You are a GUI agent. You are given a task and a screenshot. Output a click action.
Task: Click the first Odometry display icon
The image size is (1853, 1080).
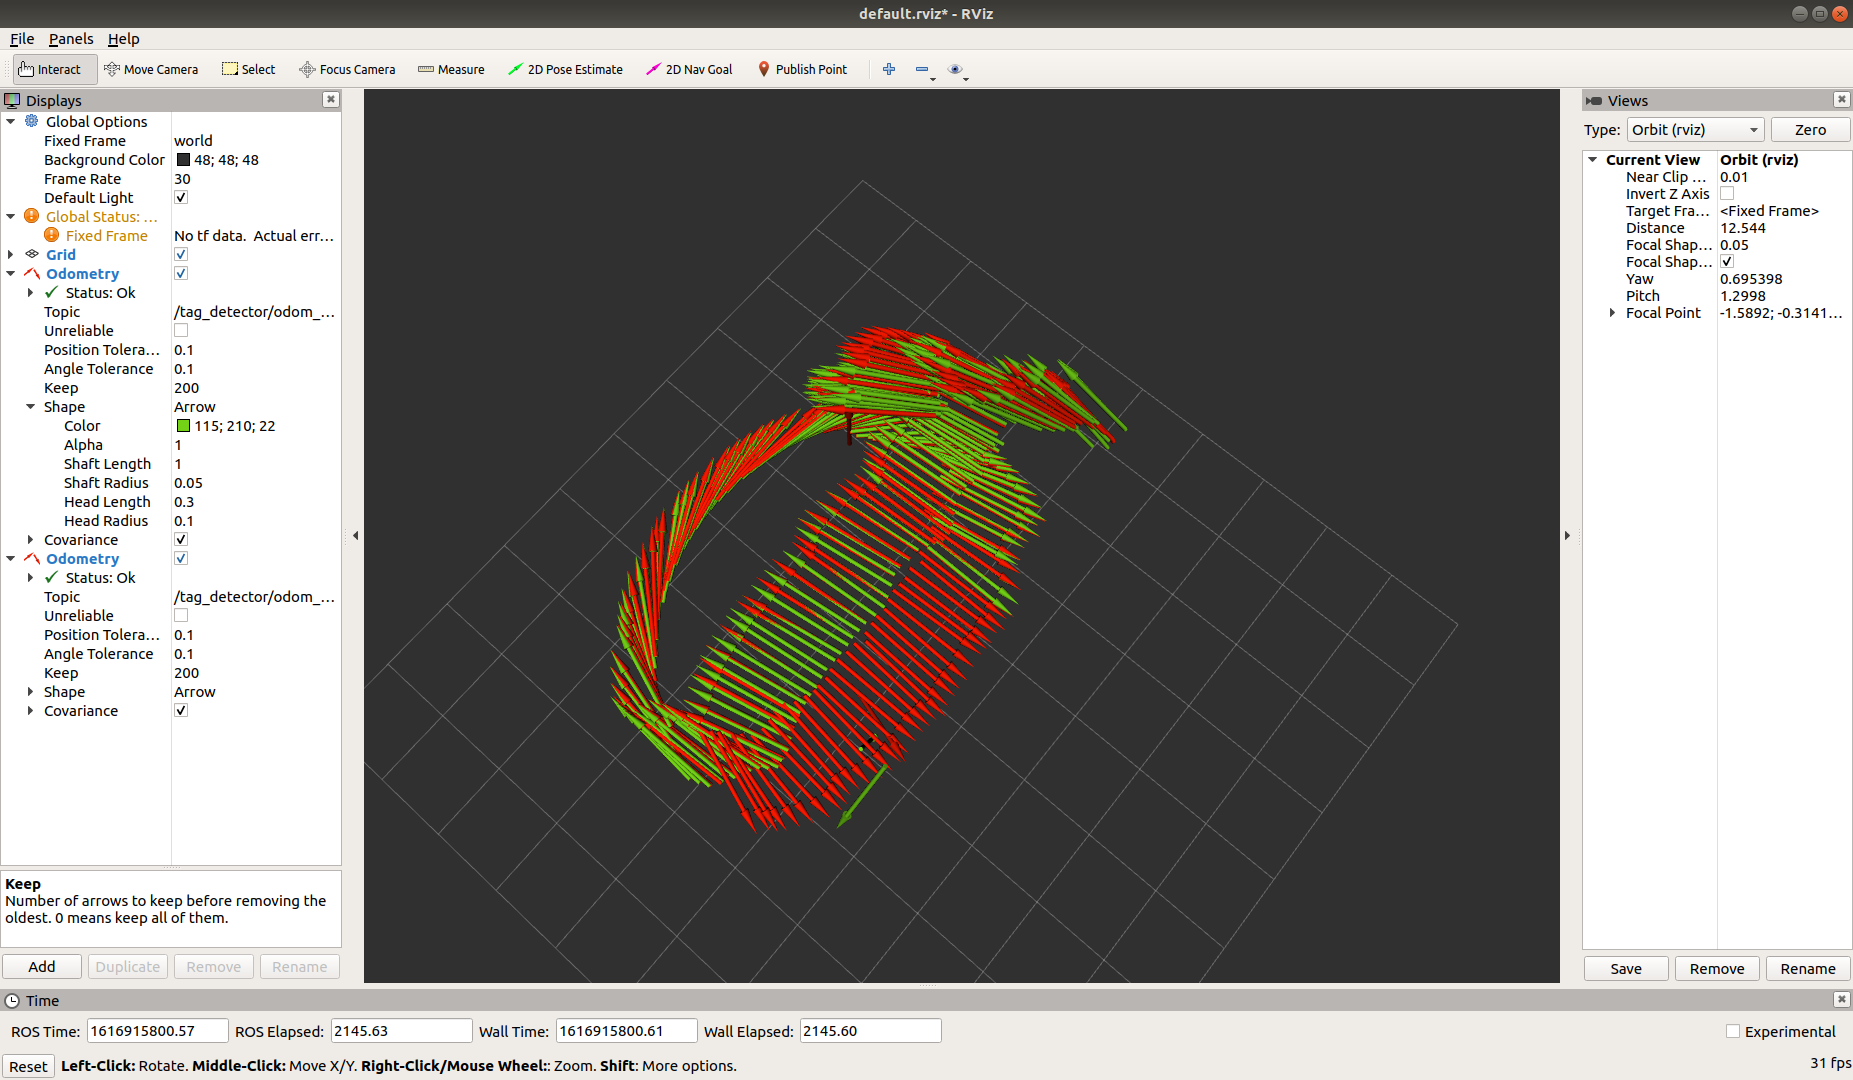pyautogui.click(x=32, y=273)
